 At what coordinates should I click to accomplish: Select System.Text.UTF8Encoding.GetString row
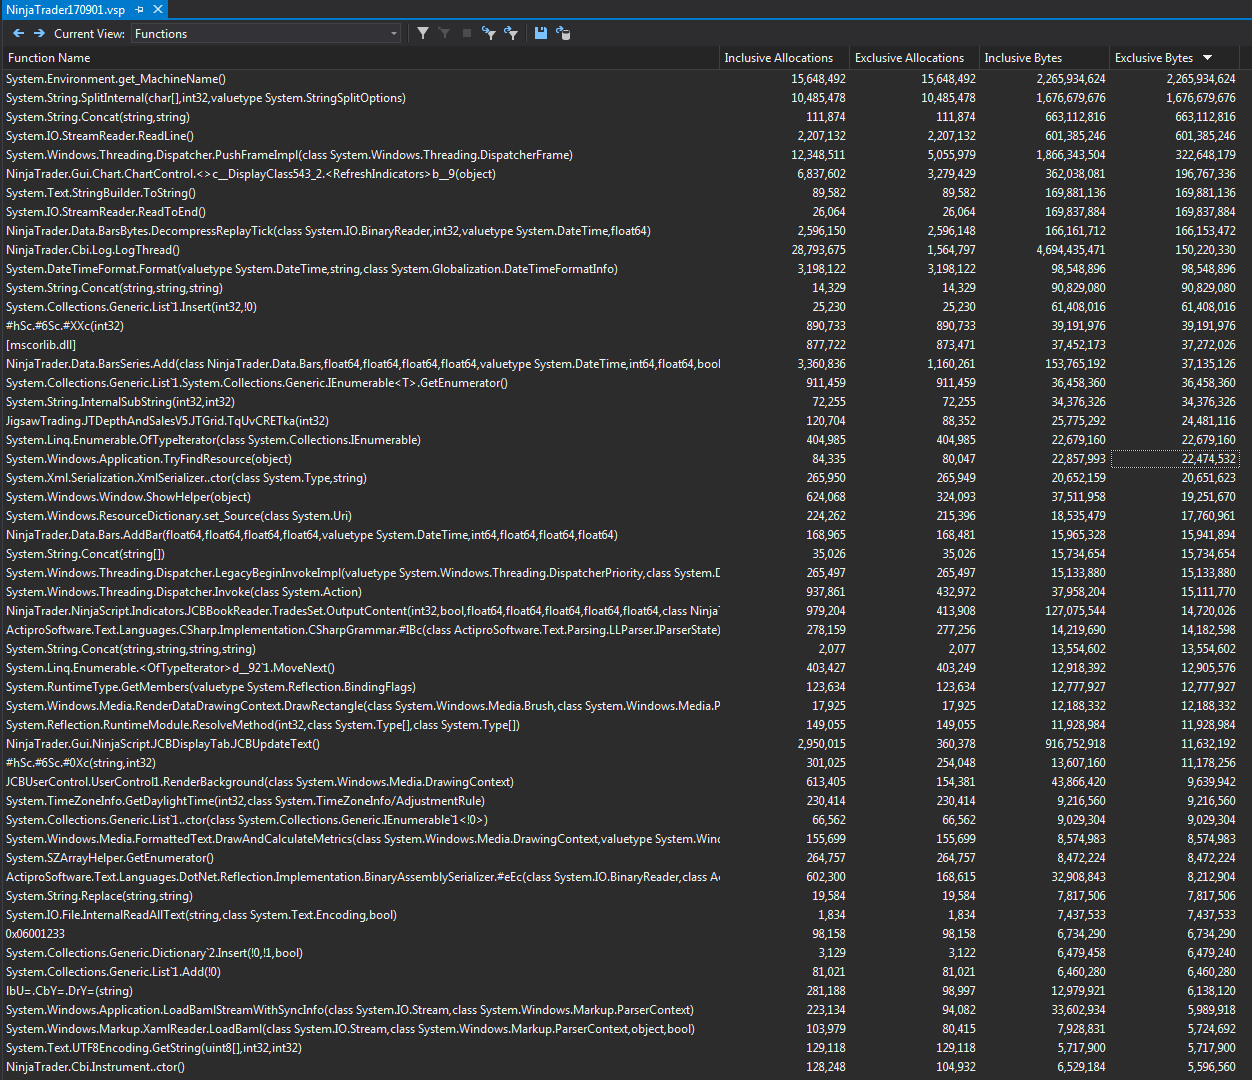621,1048
